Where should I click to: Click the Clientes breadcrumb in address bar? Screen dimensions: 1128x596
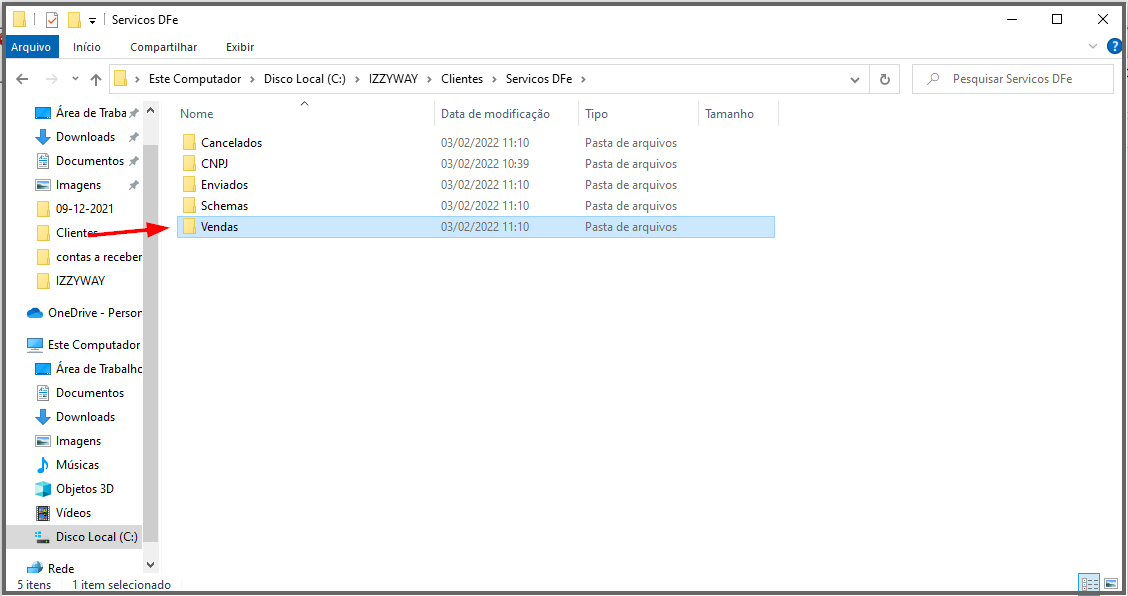click(x=461, y=79)
